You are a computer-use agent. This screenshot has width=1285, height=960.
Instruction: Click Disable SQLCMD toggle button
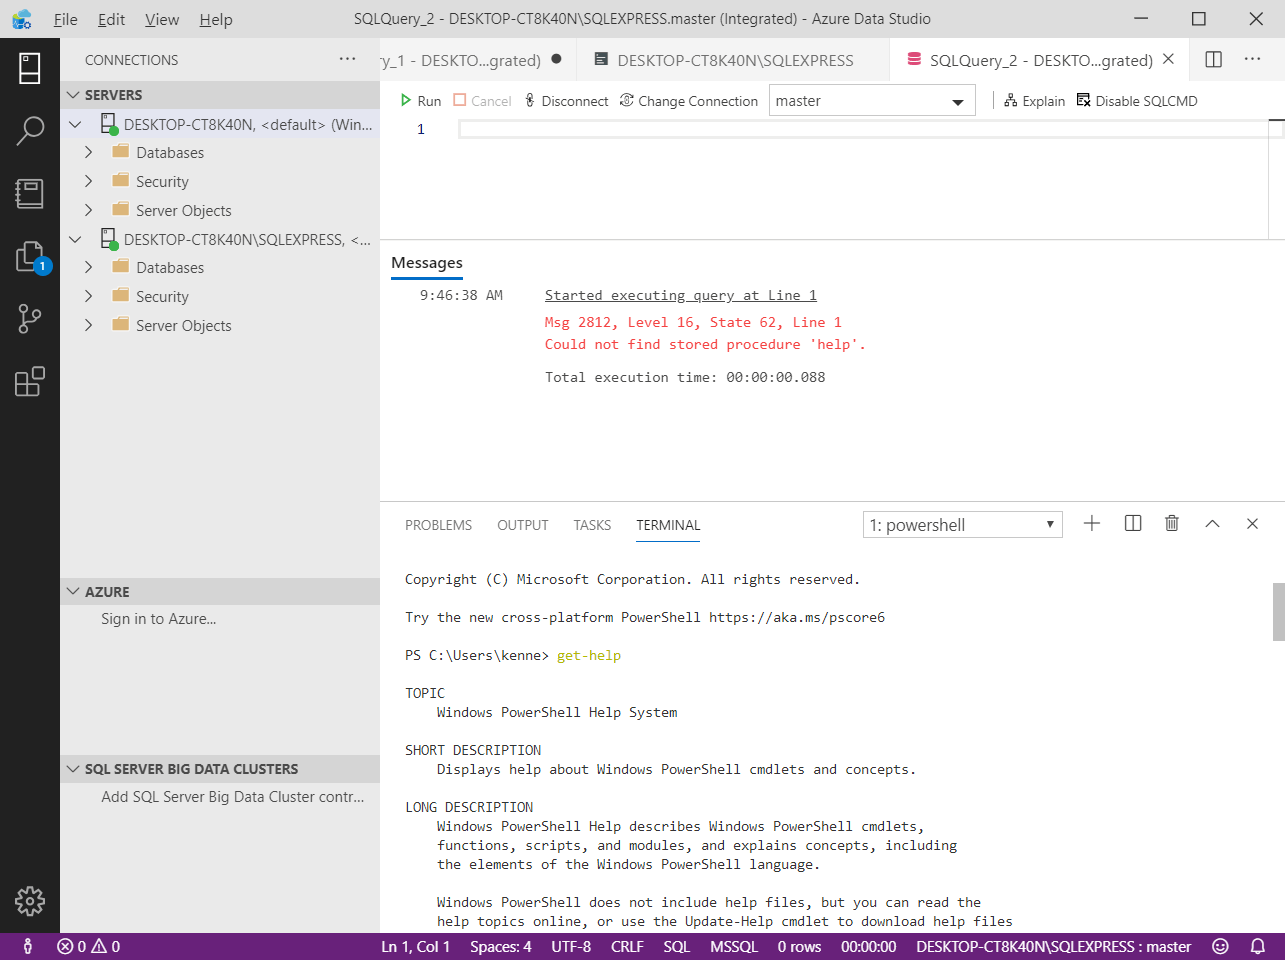[1137, 101]
